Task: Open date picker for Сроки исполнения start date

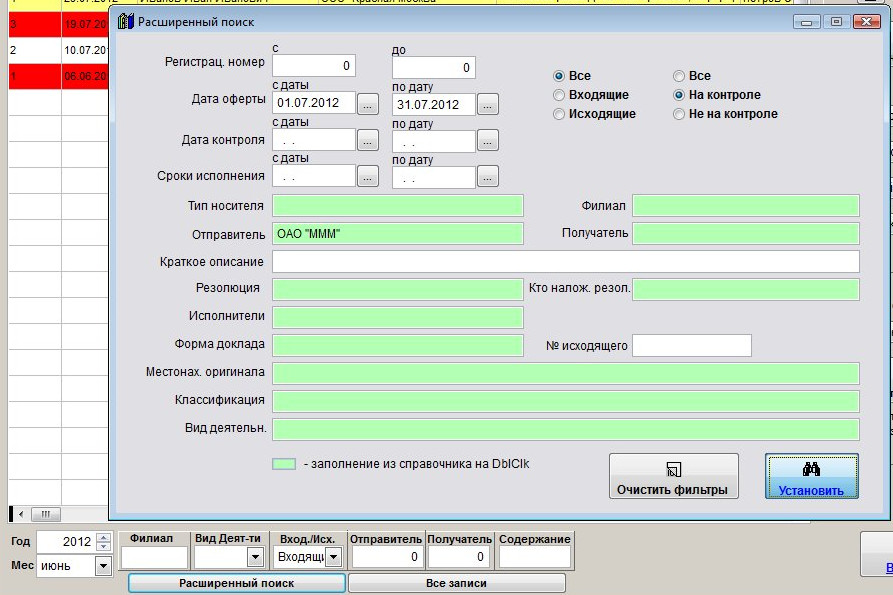Action: (368, 177)
